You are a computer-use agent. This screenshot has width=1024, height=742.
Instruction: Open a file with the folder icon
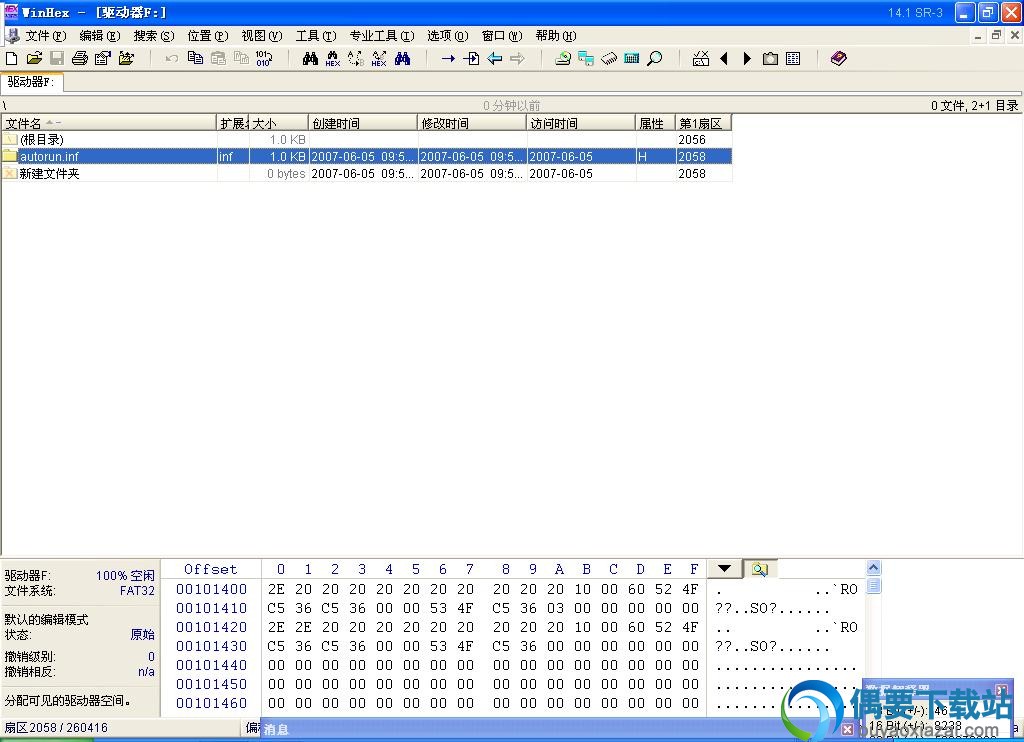pyautogui.click(x=34, y=59)
